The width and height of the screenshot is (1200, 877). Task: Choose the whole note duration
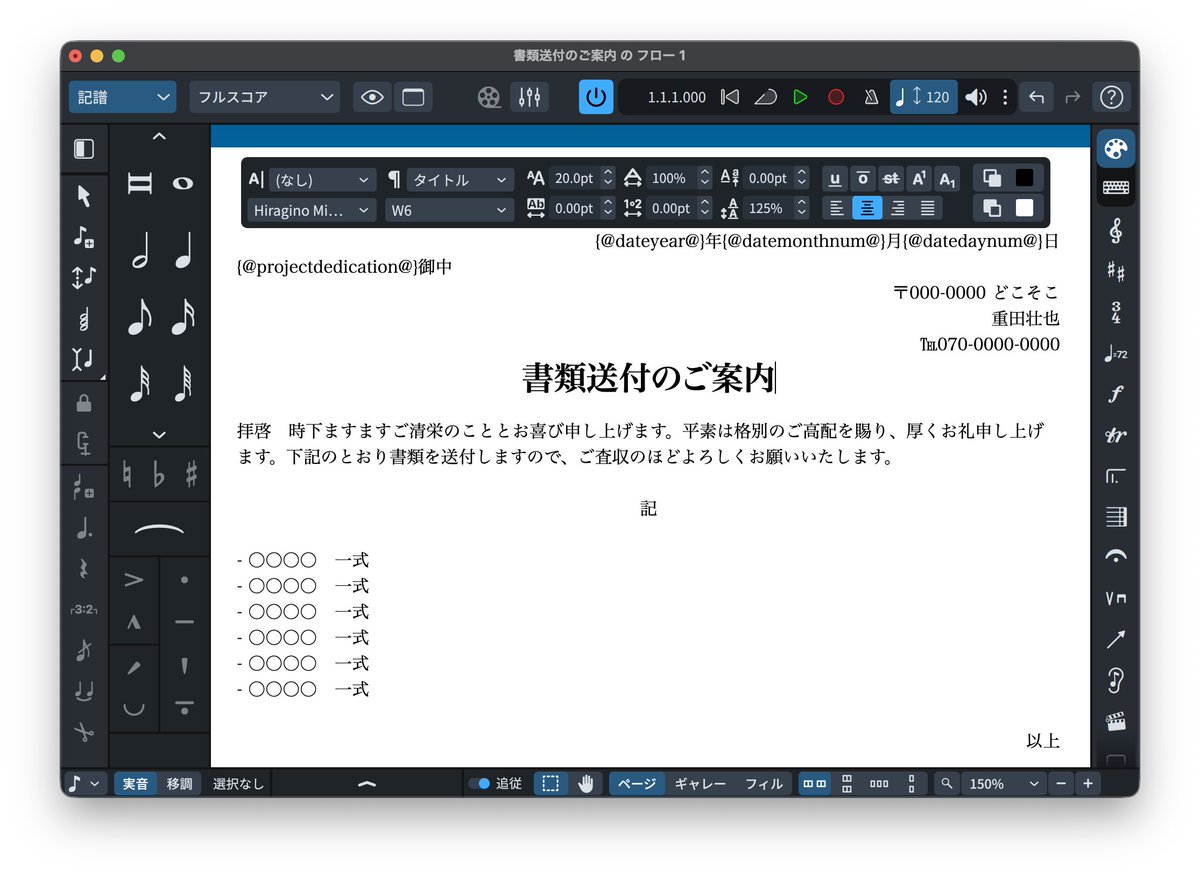tap(183, 184)
